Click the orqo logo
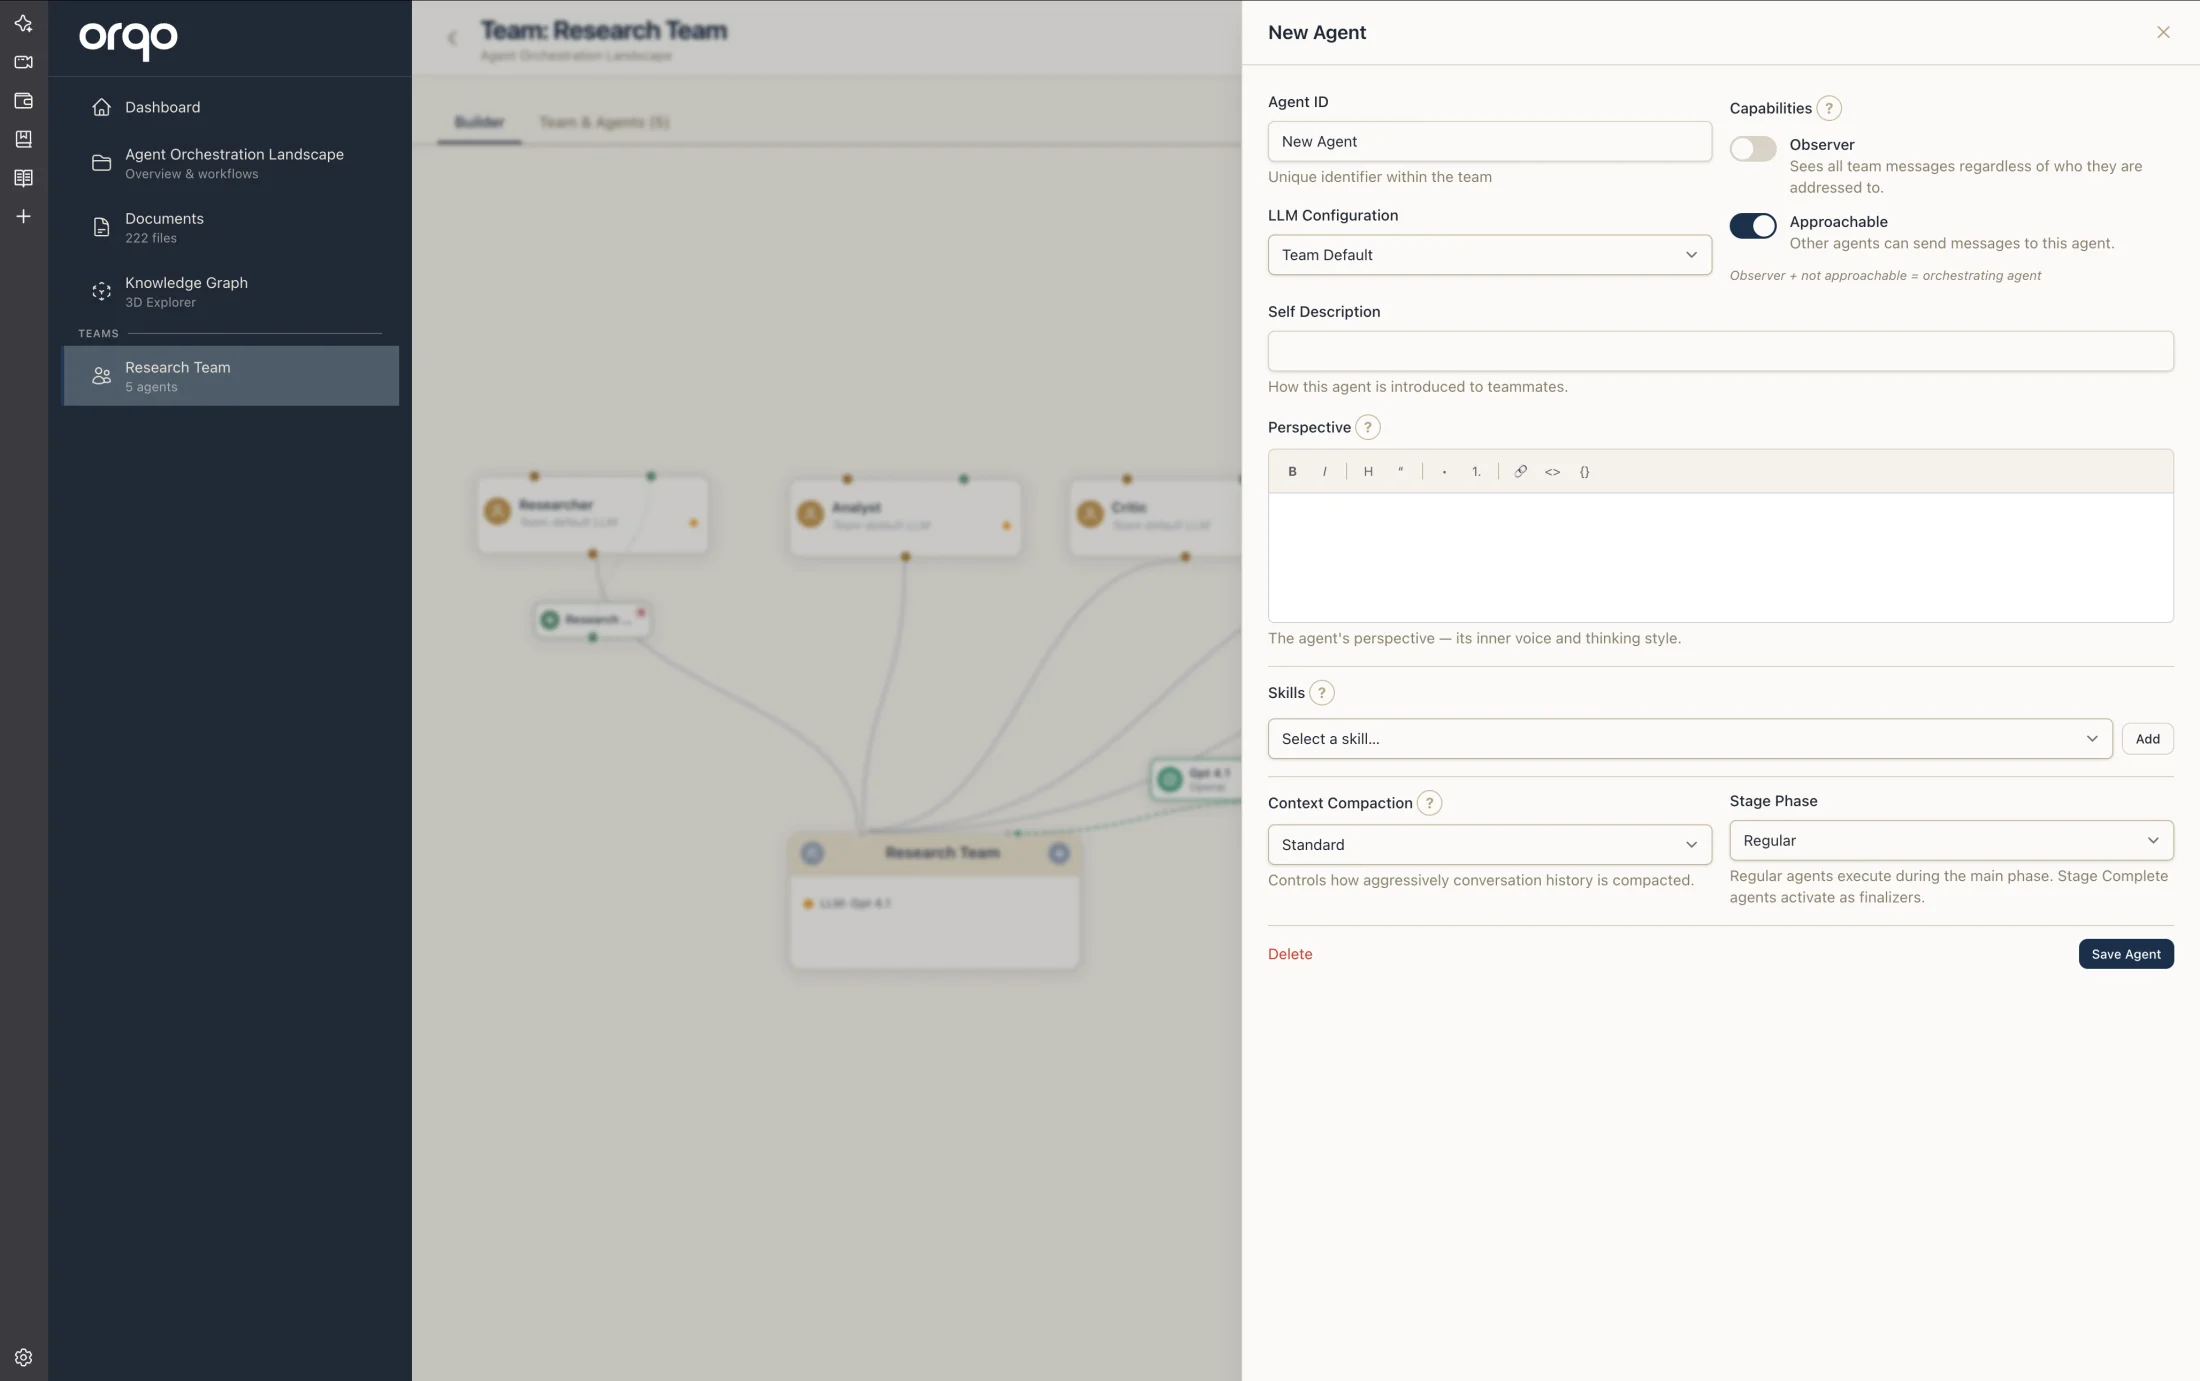Image resolution: width=2200 pixels, height=1381 pixels. tap(128, 40)
